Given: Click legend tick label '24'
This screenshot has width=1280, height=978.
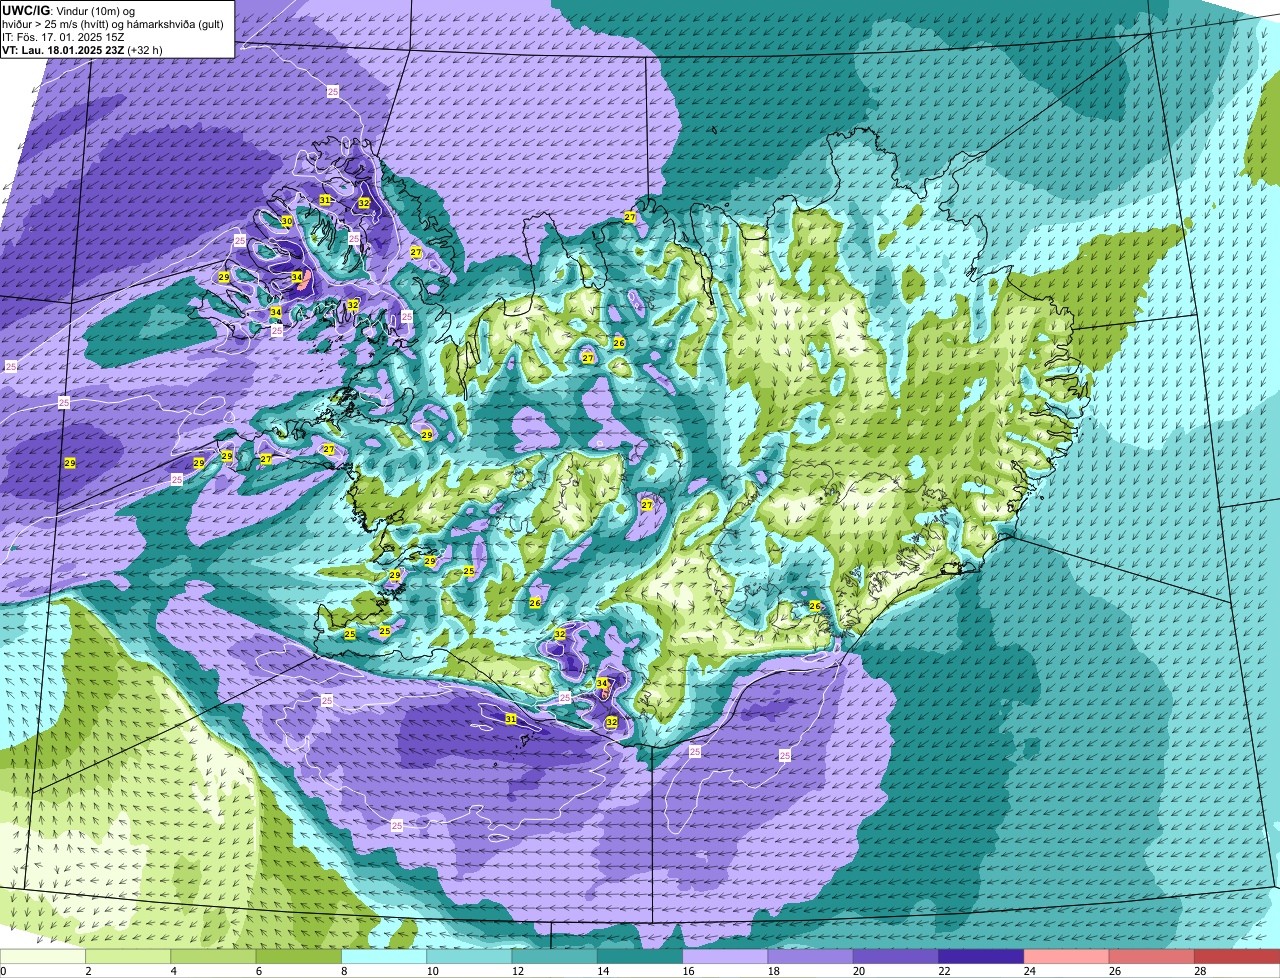Looking at the screenshot, I should [1031, 971].
